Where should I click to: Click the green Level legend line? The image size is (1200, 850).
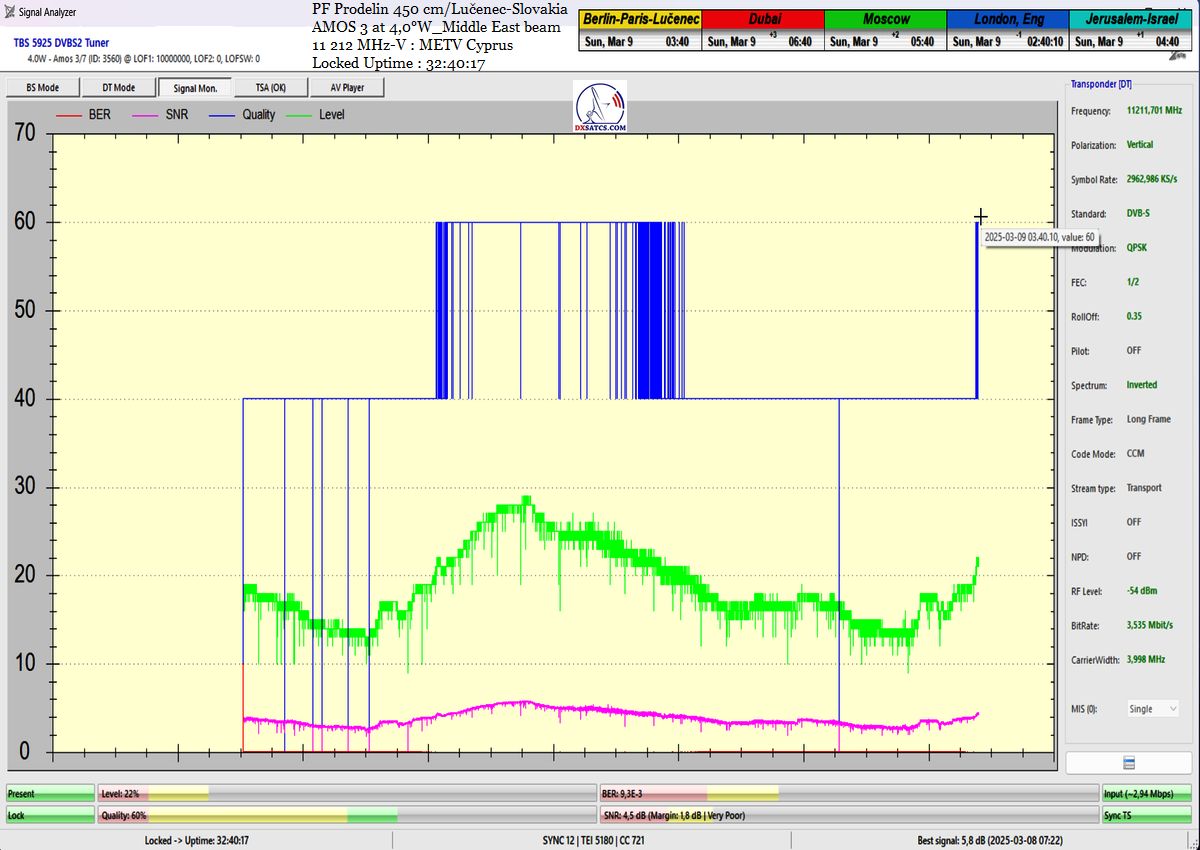[299, 115]
